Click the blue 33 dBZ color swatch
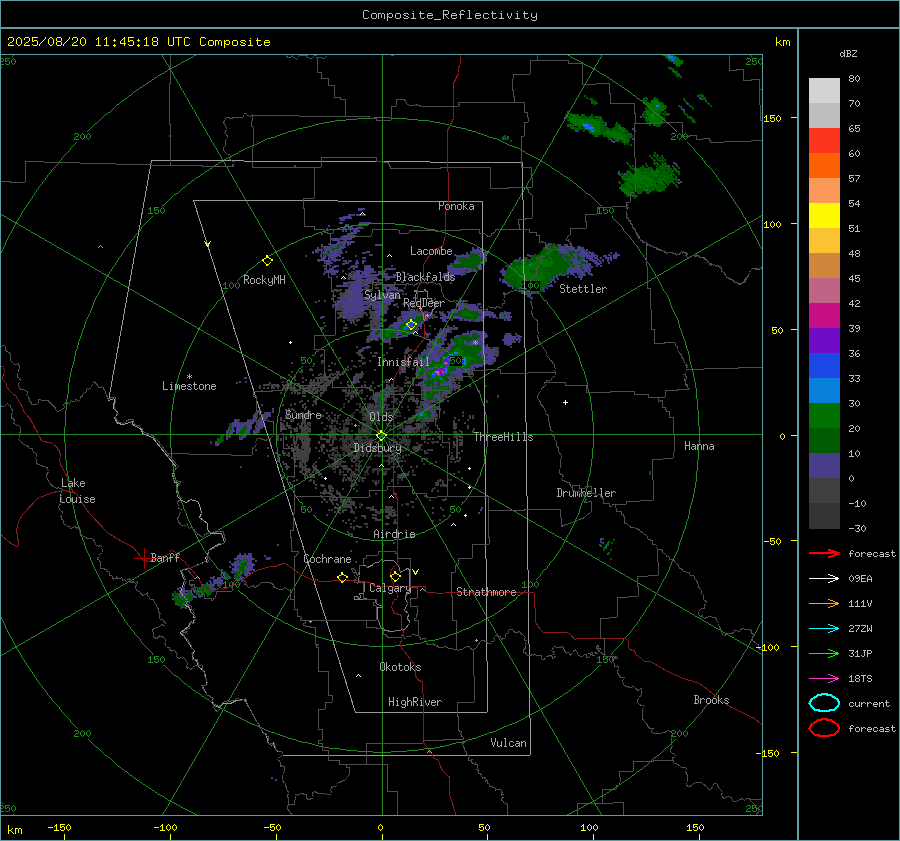Viewport: 900px width, 841px height. [824, 366]
